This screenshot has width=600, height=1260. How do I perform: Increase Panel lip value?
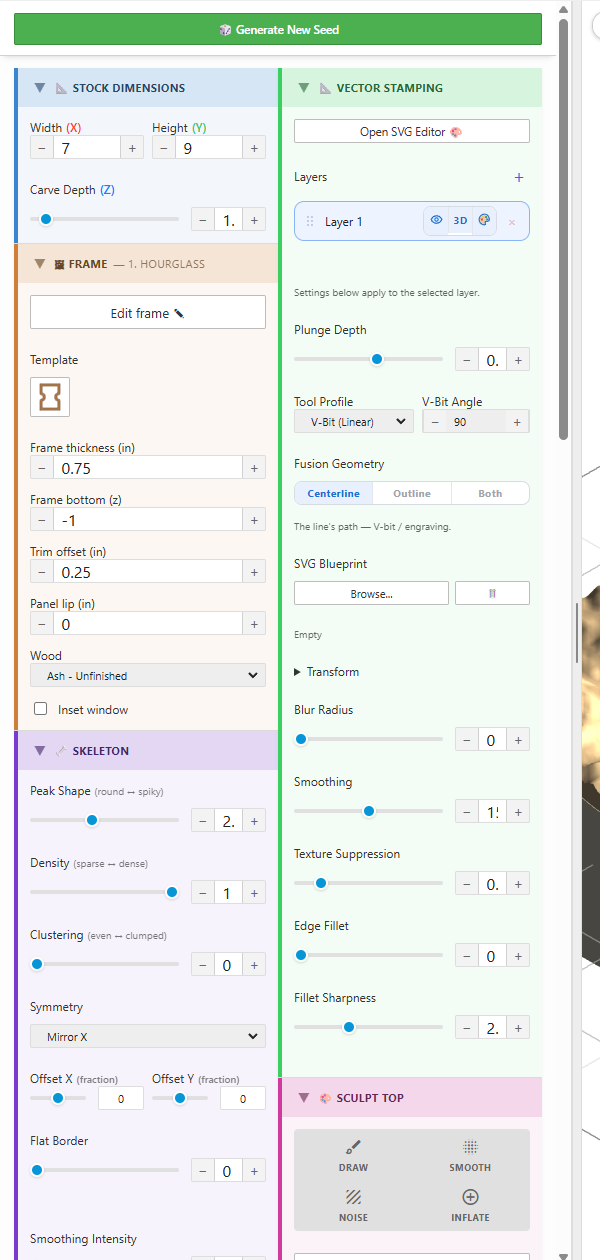[x=254, y=623]
